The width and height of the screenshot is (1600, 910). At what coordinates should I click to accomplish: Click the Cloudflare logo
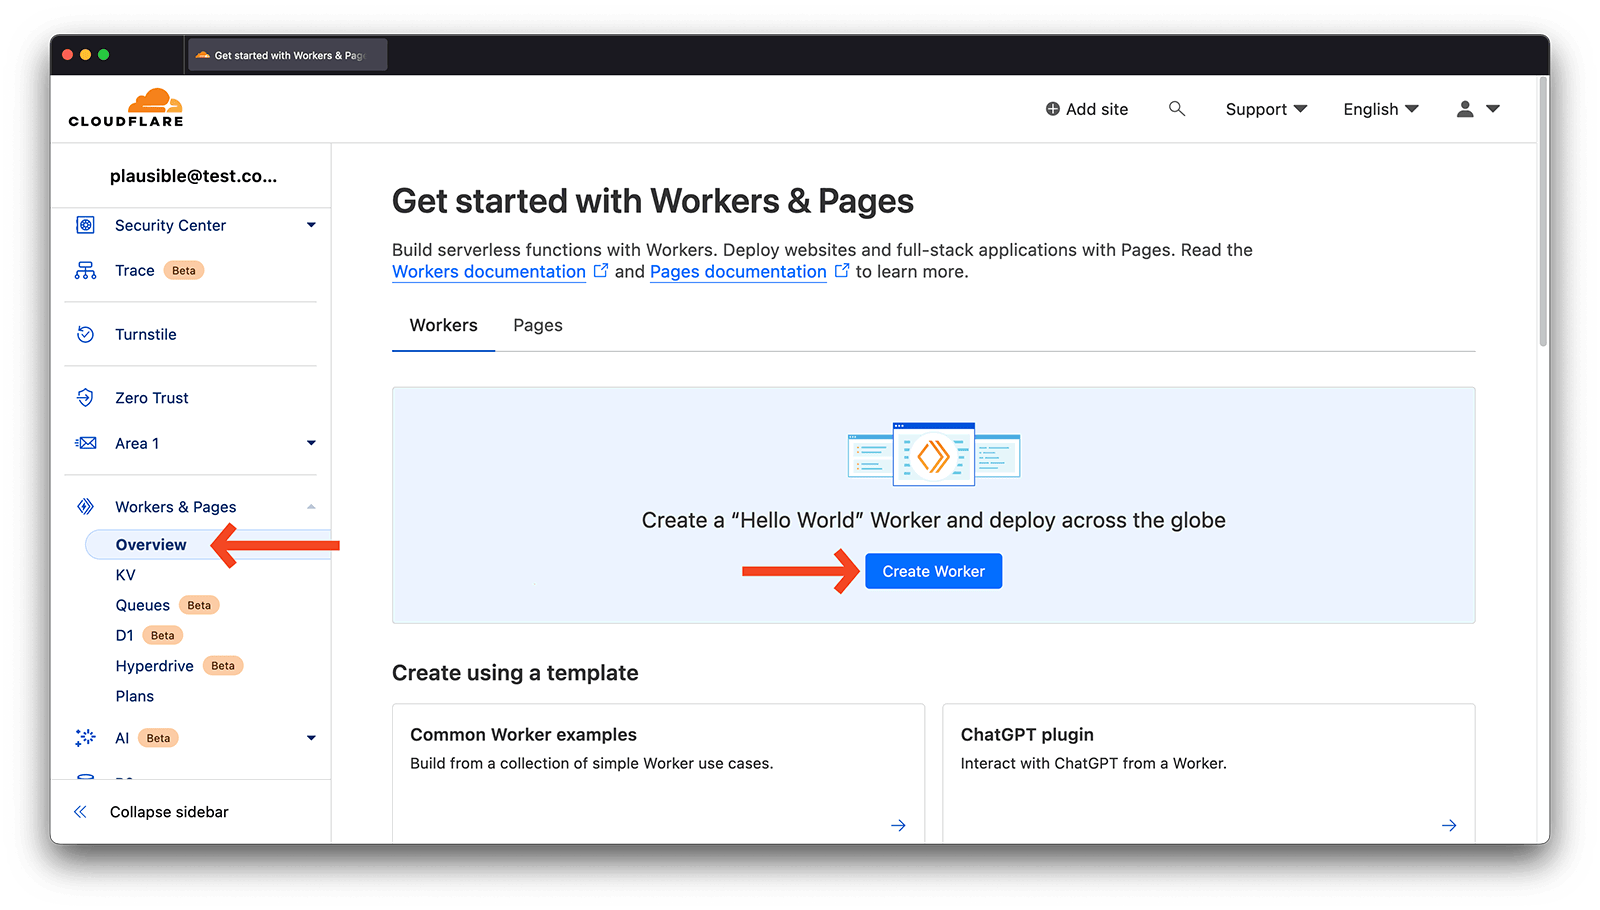click(x=126, y=108)
